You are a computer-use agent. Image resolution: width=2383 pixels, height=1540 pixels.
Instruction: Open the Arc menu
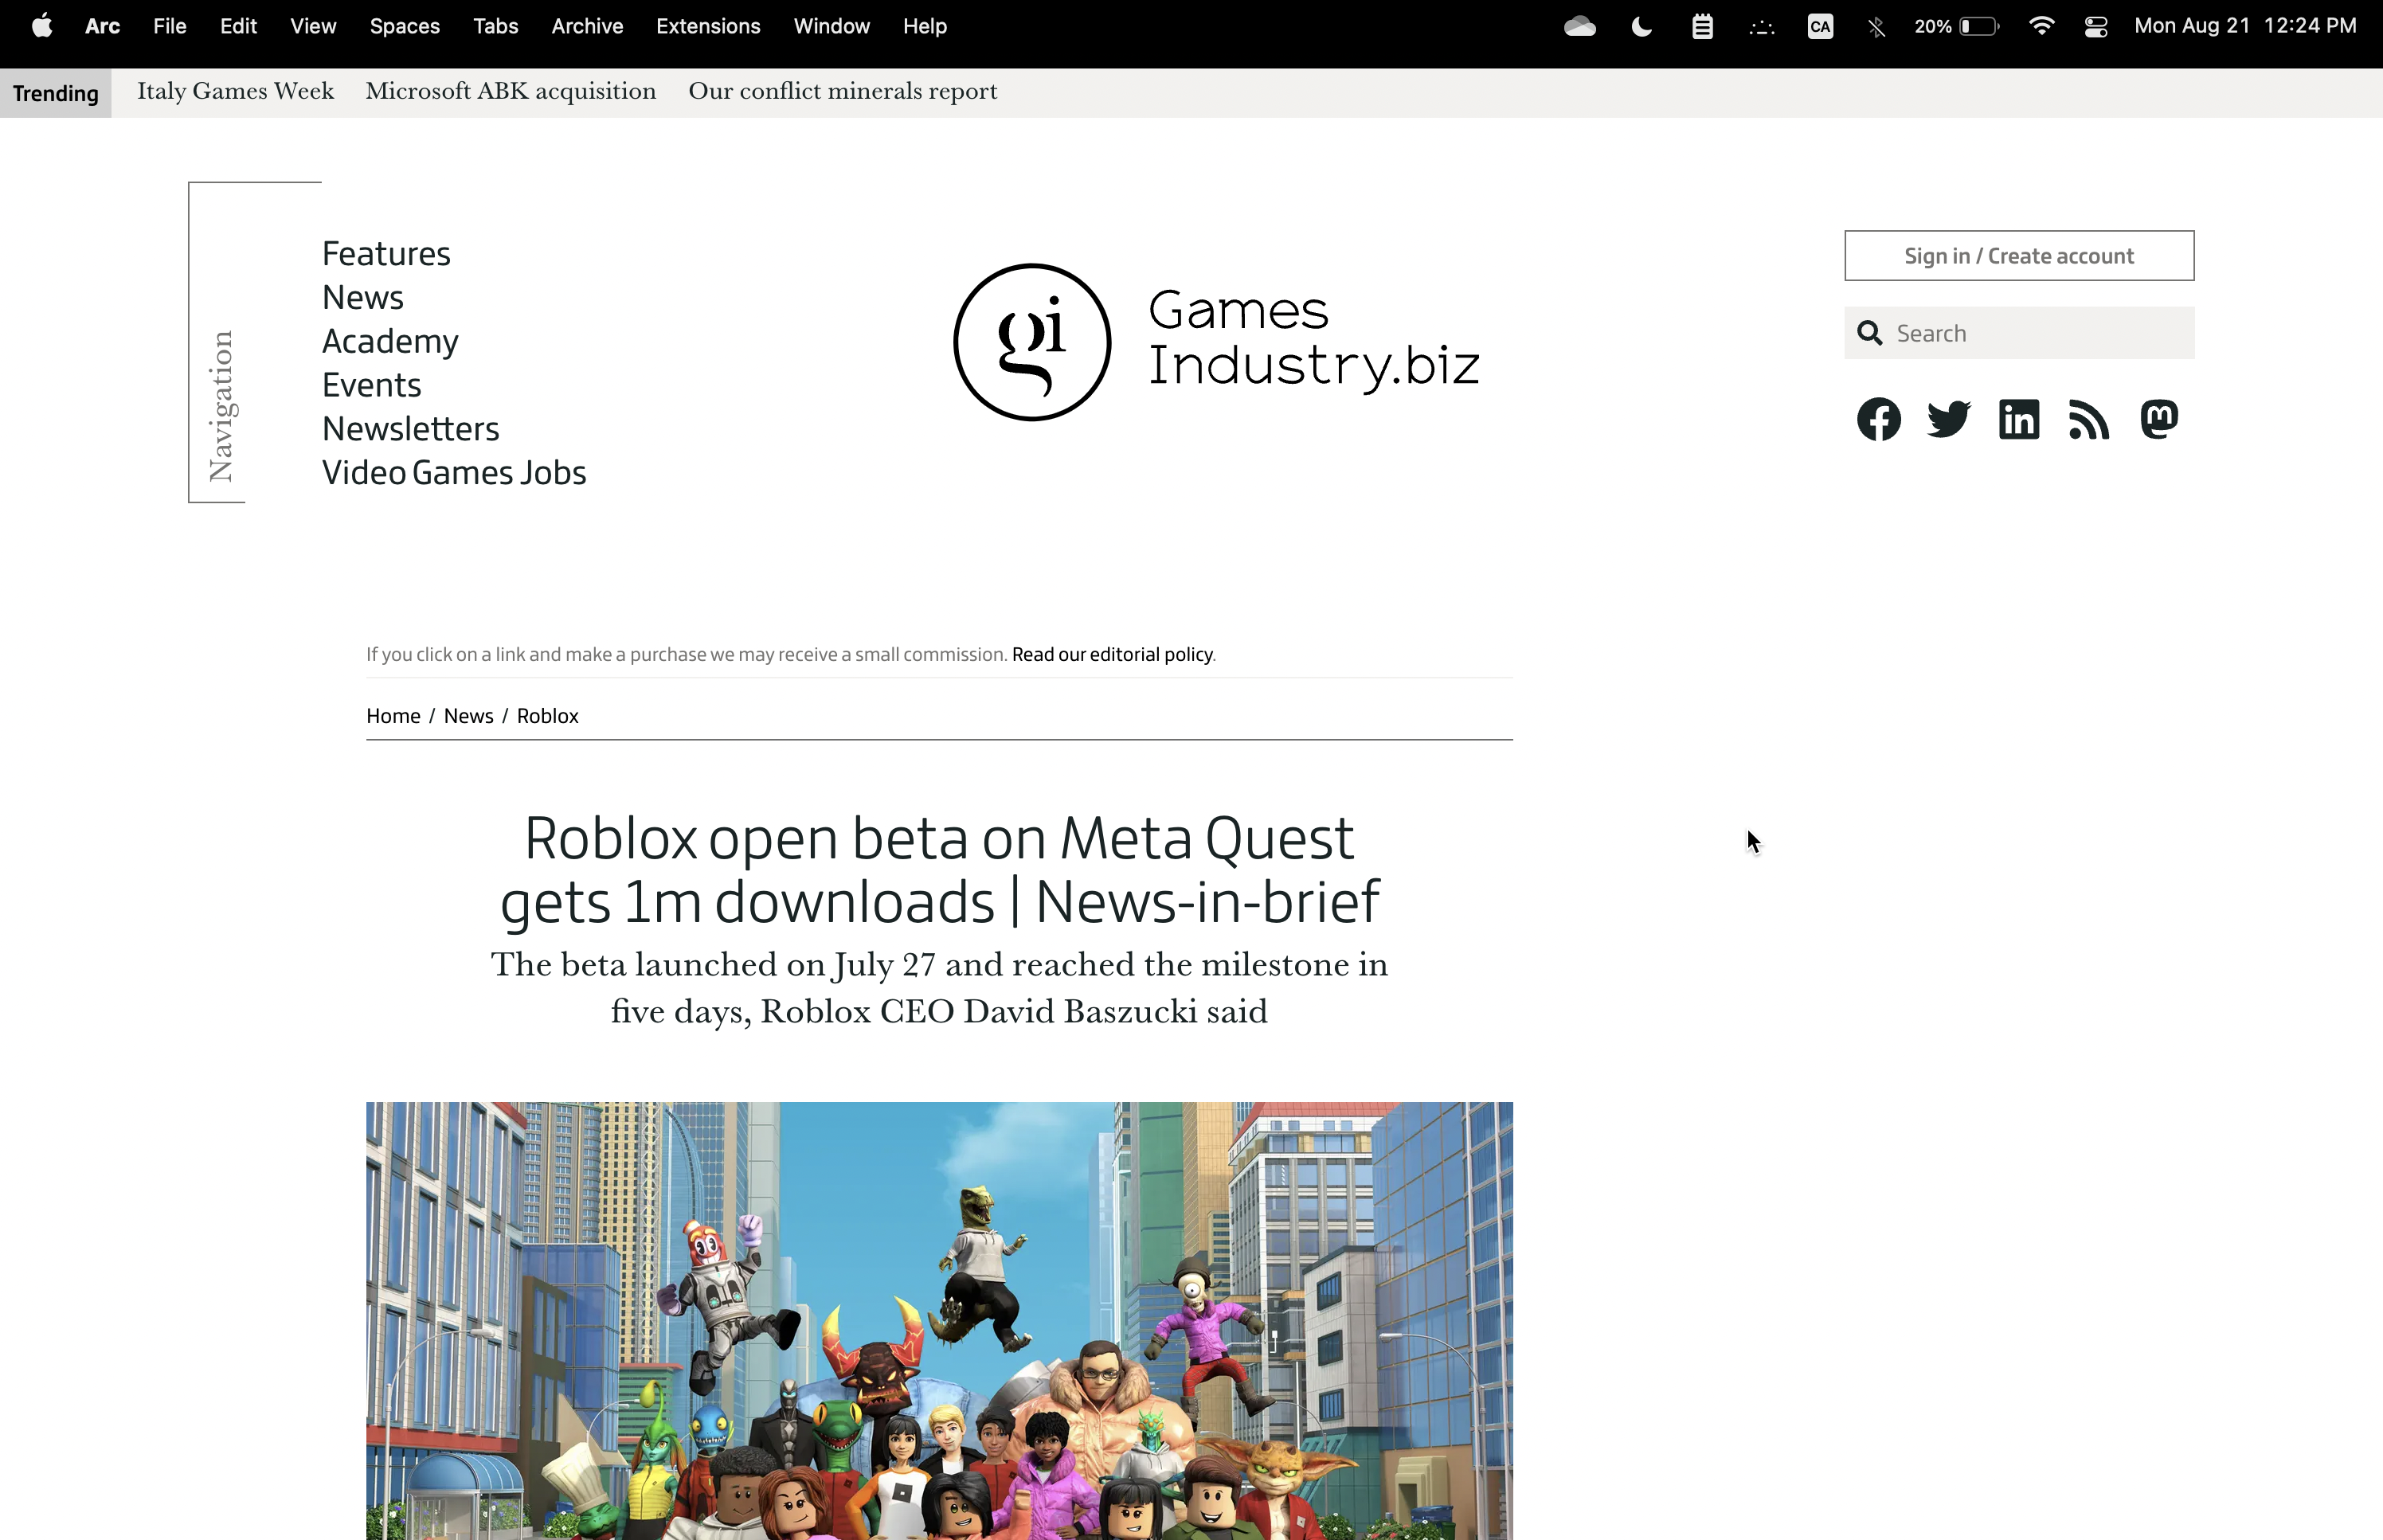pos(102,26)
